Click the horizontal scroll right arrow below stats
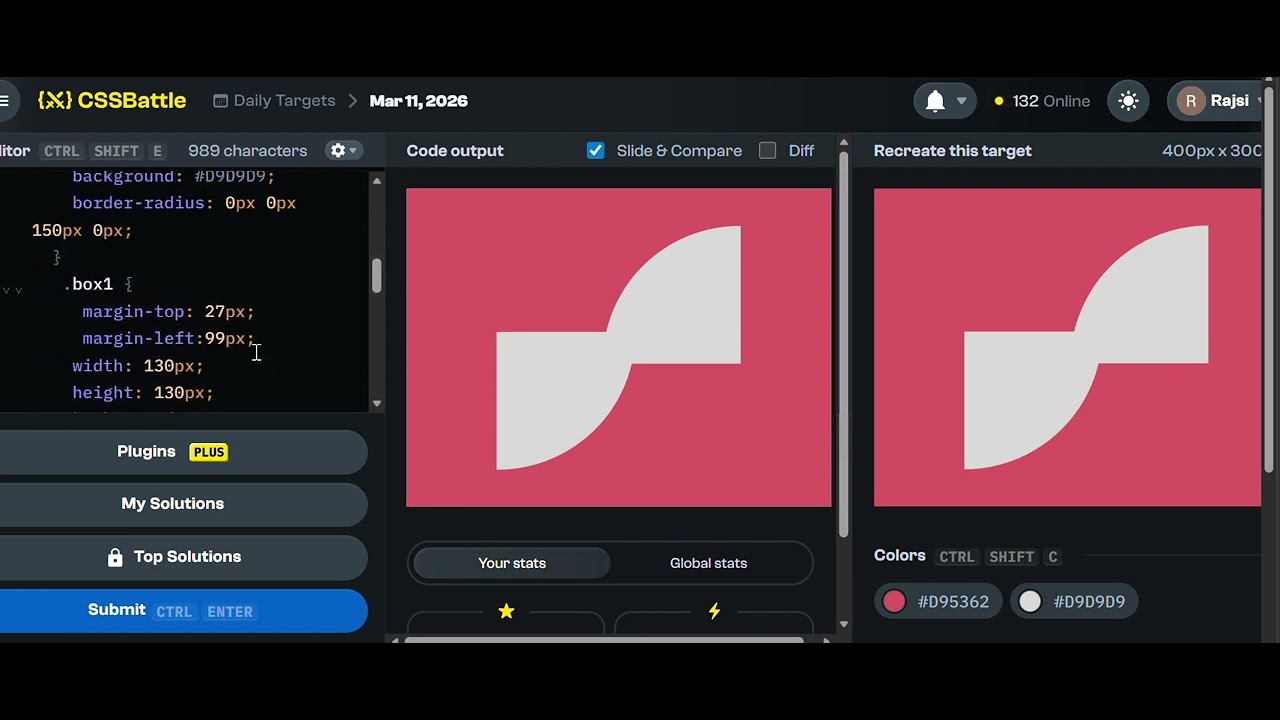This screenshot has width=1280, height=720. [826, 640]
